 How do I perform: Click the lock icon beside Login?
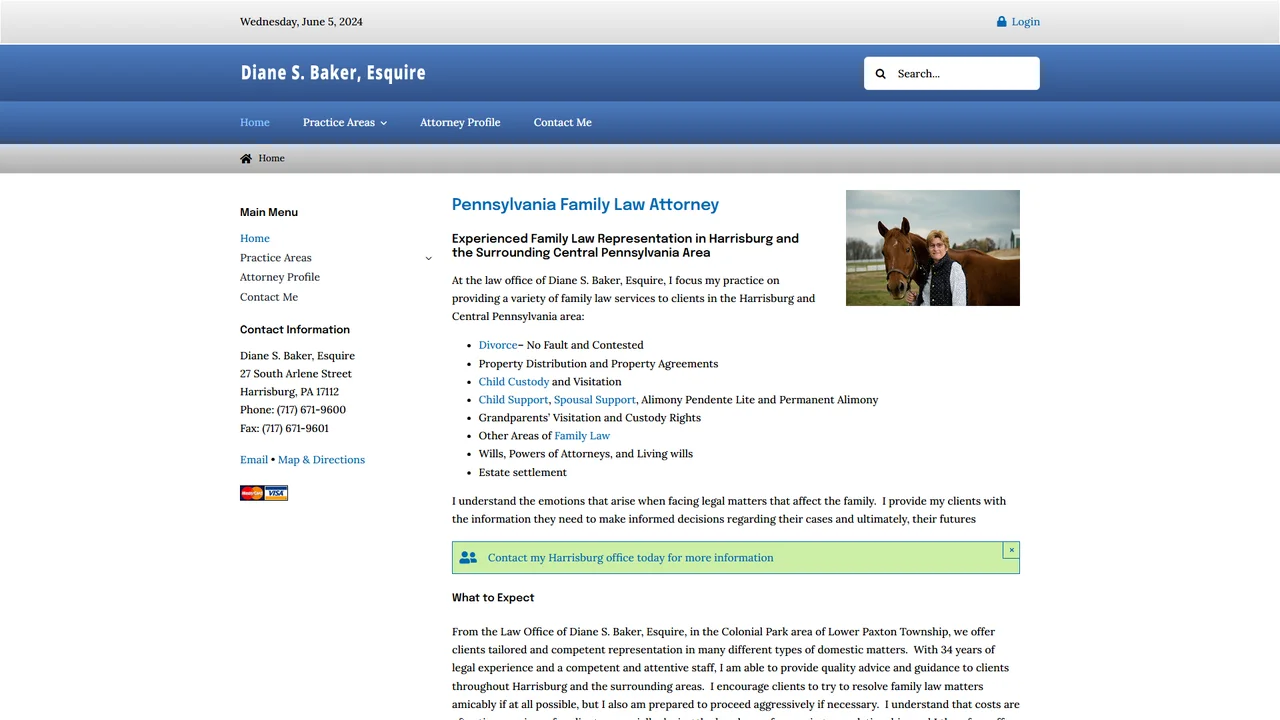1002,22
